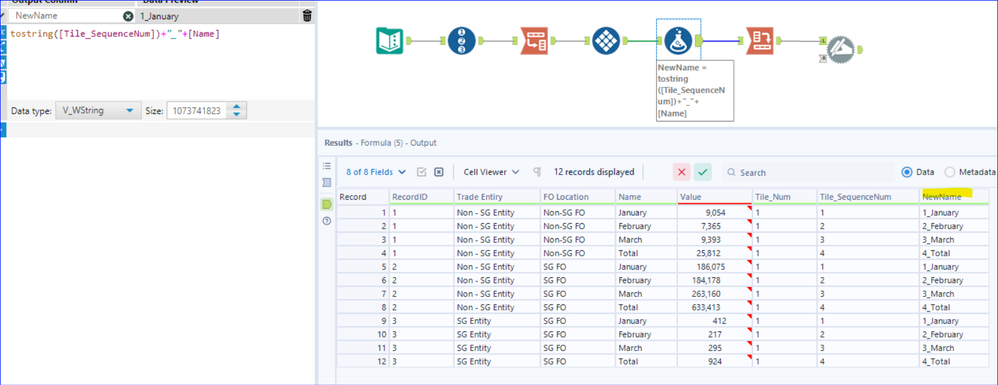Click the Tile_SequenceNum column header
The height and width of the screenshot is (385, 998).
[868, 197]
